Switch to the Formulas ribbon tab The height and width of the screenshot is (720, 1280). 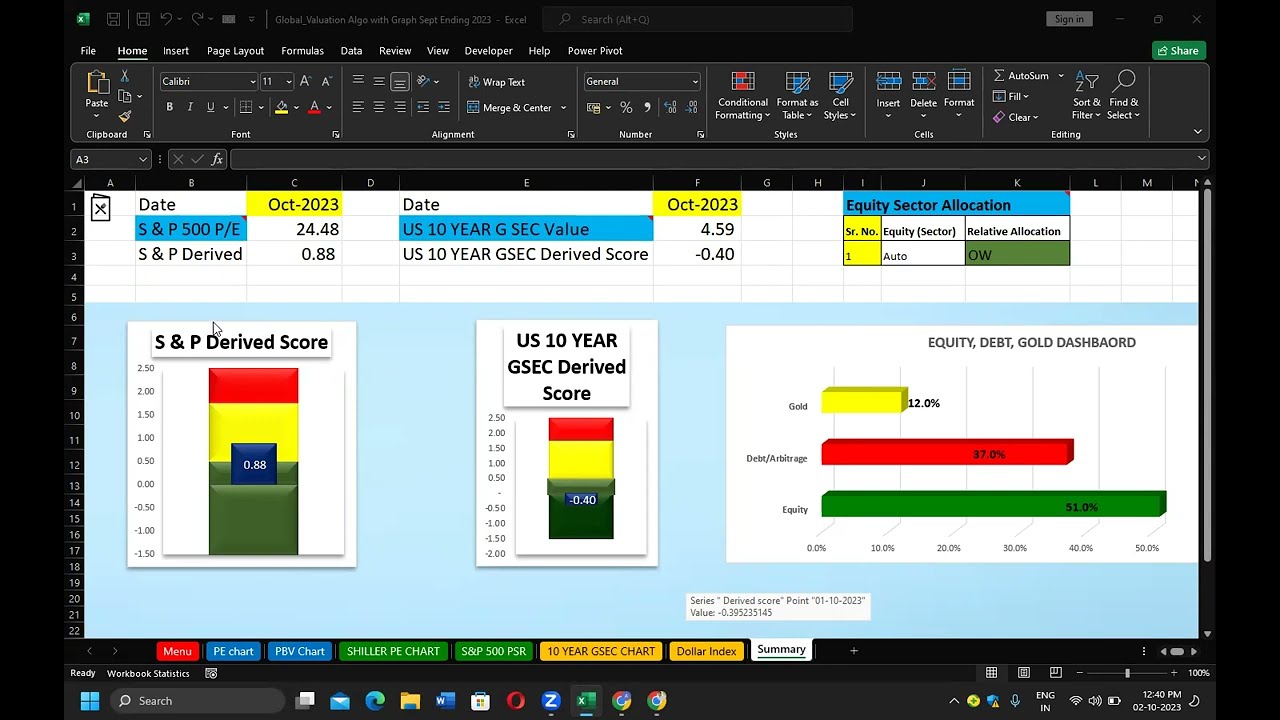(302, 51)
